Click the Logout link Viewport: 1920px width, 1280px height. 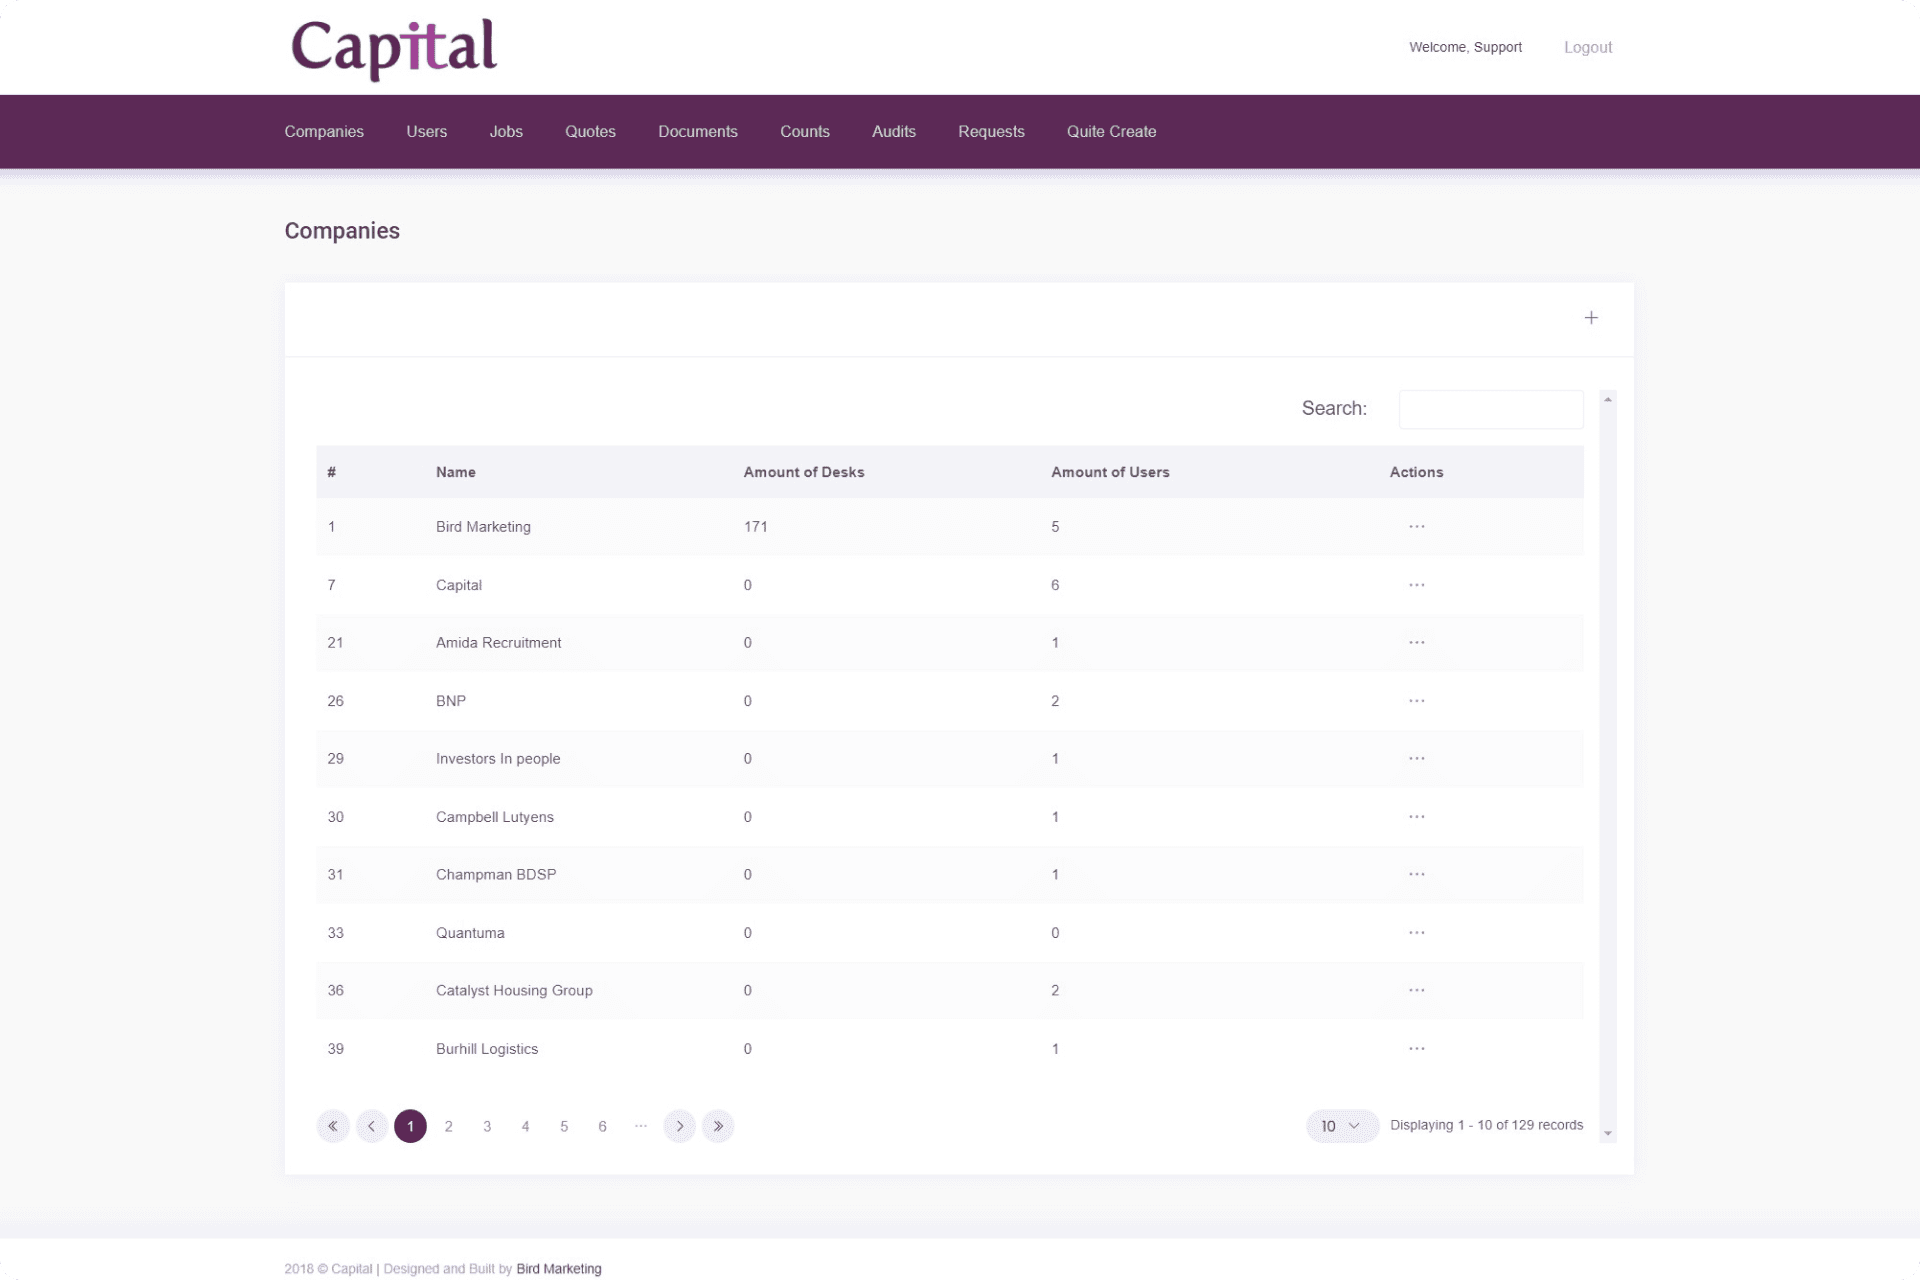(1587, 47)
